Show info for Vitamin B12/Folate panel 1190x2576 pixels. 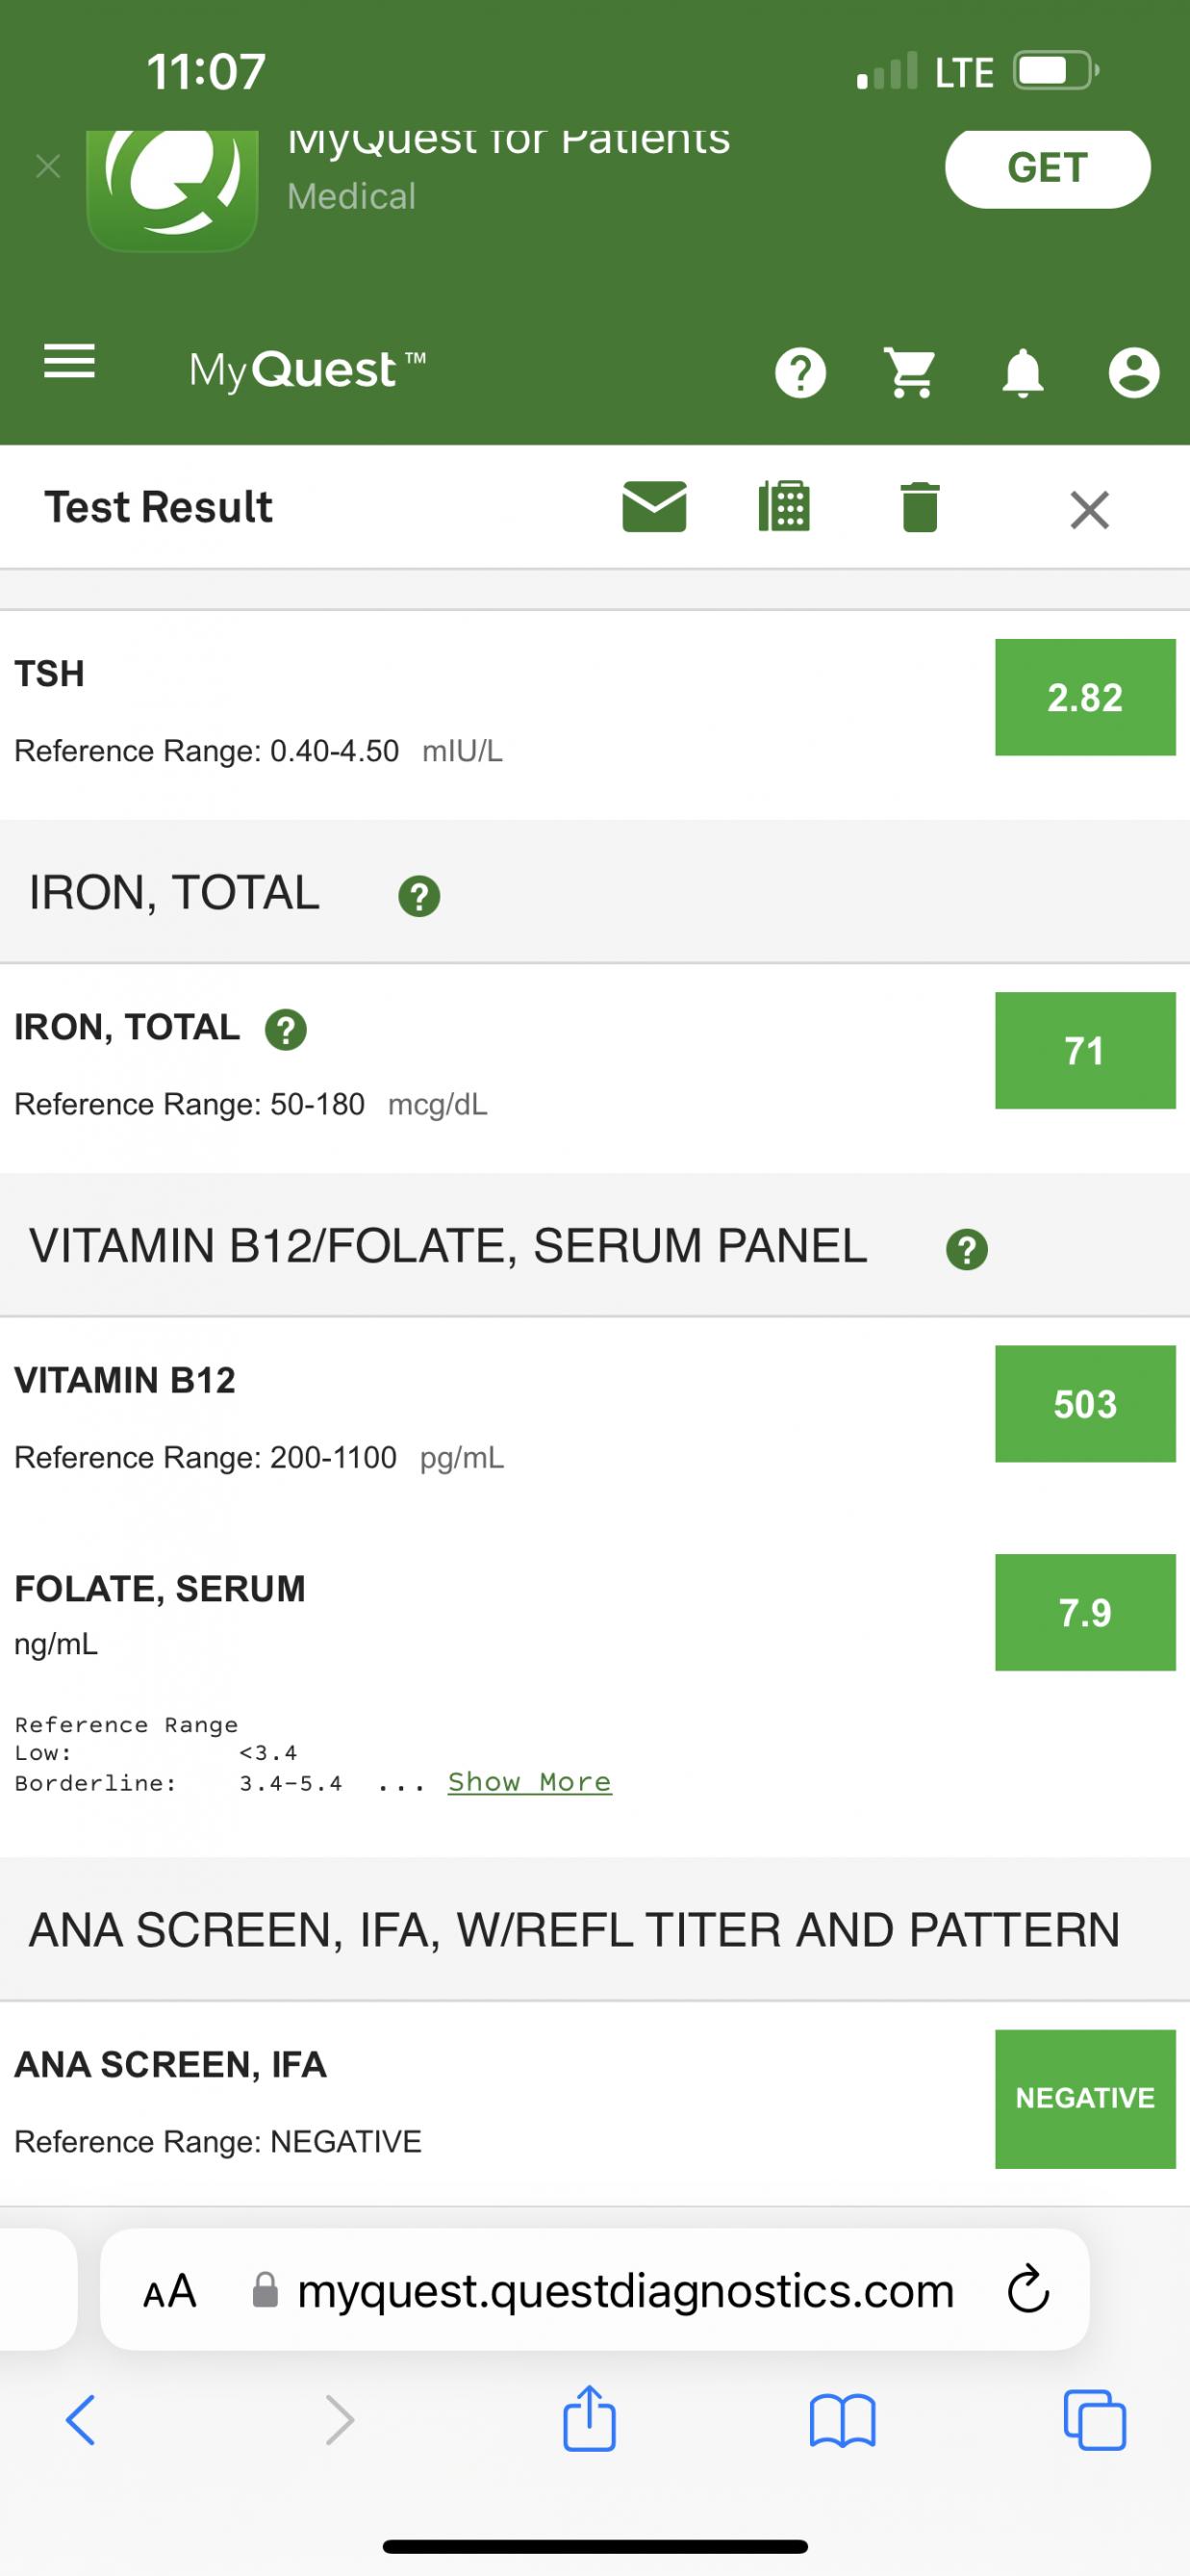click(x=966, y=1249)
